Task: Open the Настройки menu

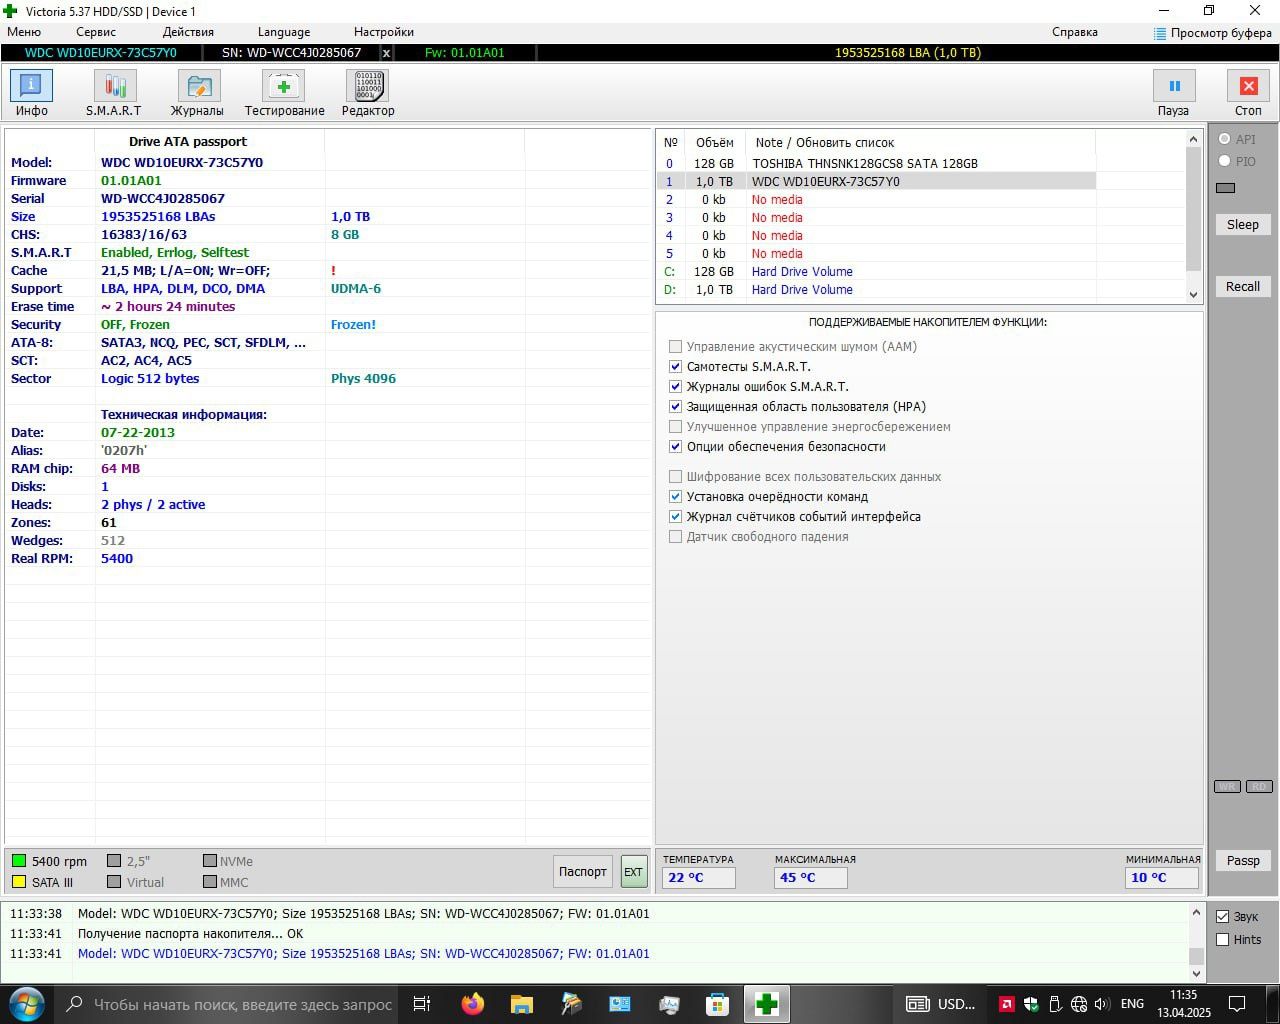Action: click(384, 32)
